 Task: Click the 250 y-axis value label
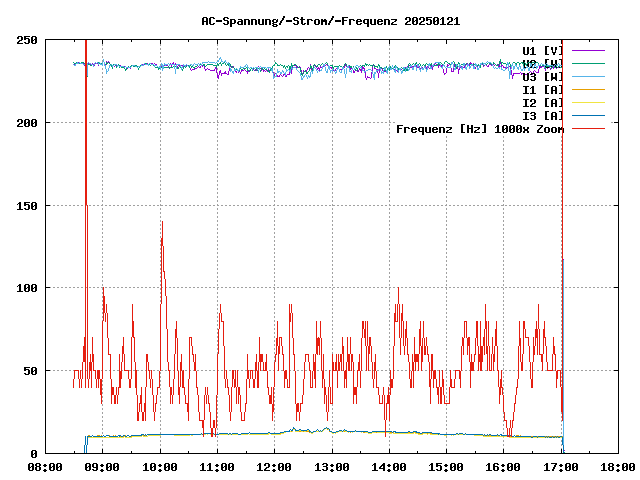tap(27, 40)
